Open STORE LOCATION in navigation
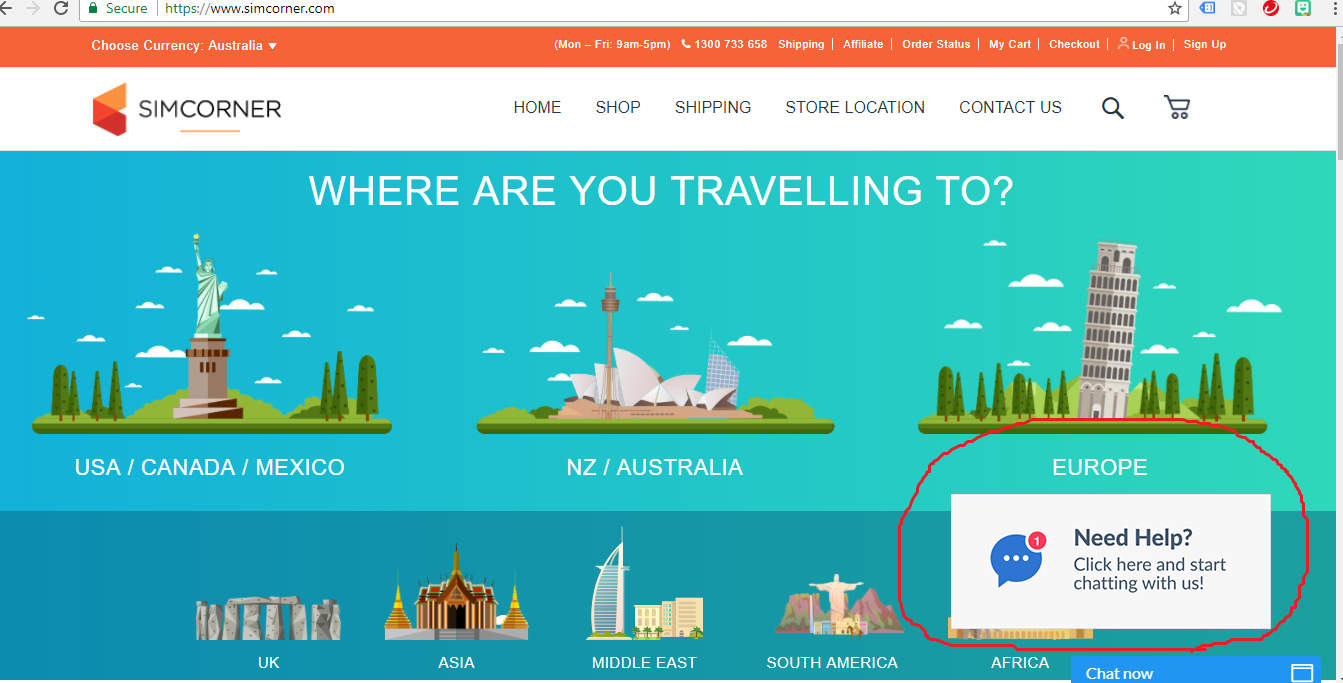This screenshot has width=1343, height=683. (x=855, y=108)
